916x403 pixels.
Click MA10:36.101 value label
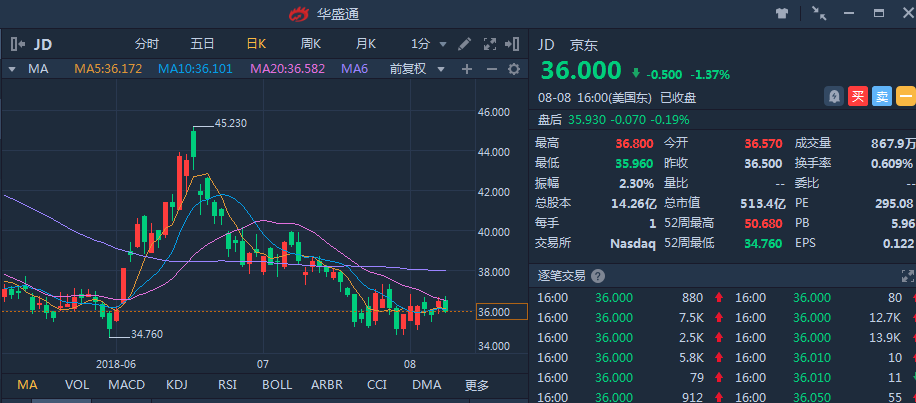click(195, 69)
